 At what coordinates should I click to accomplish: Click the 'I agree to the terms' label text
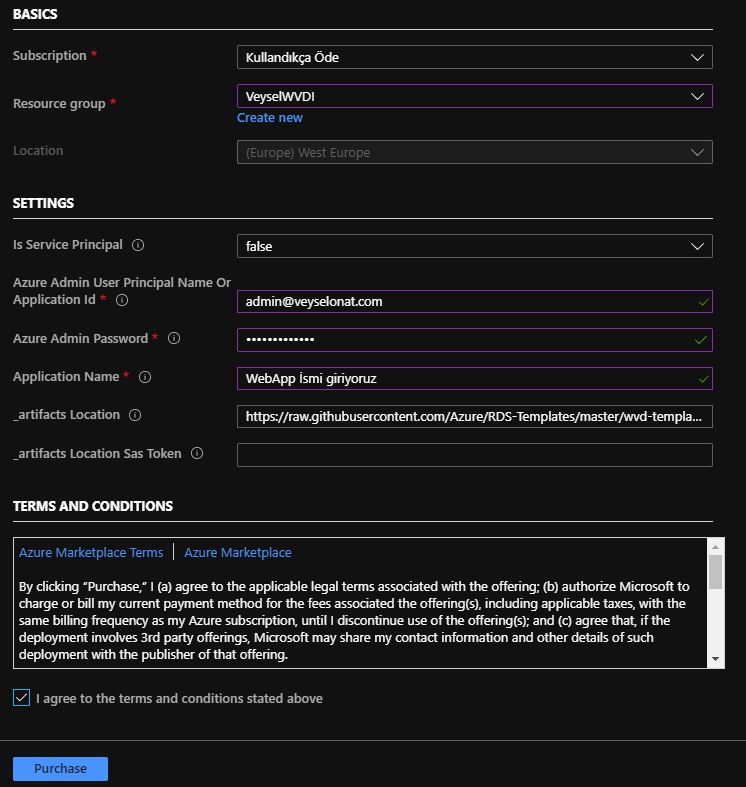coord(179,698)
